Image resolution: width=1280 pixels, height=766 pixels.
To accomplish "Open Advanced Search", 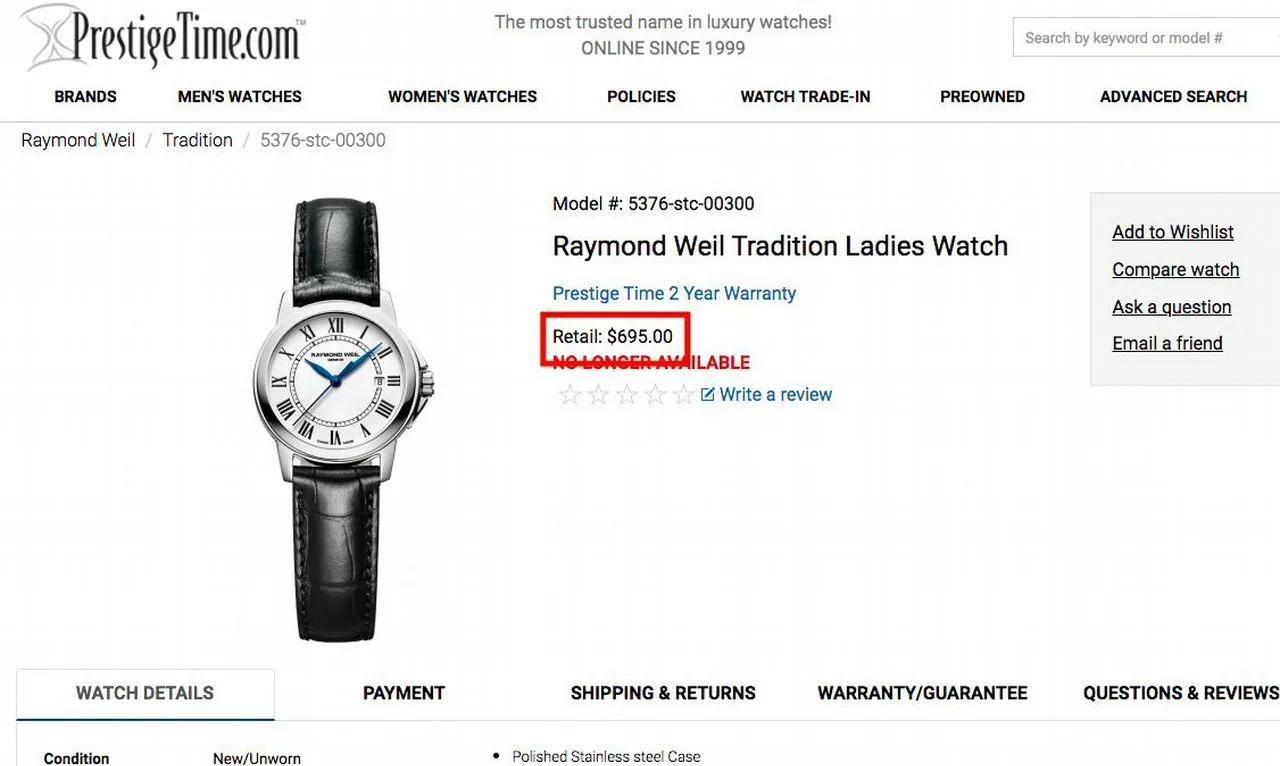I will [x=1173, y=97].
